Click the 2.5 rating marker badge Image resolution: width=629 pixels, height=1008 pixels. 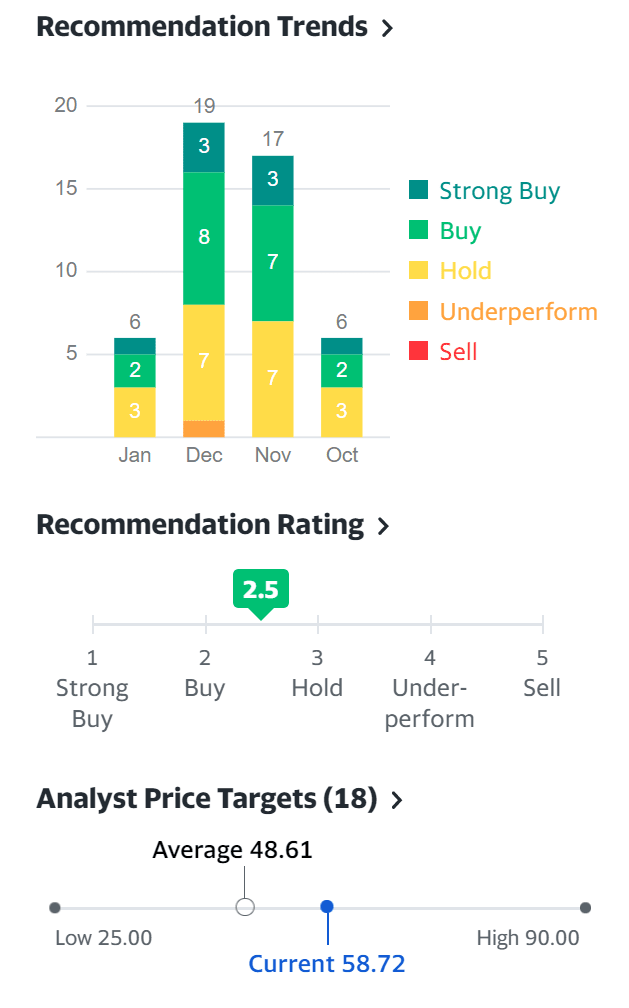[x=260, y=590]
